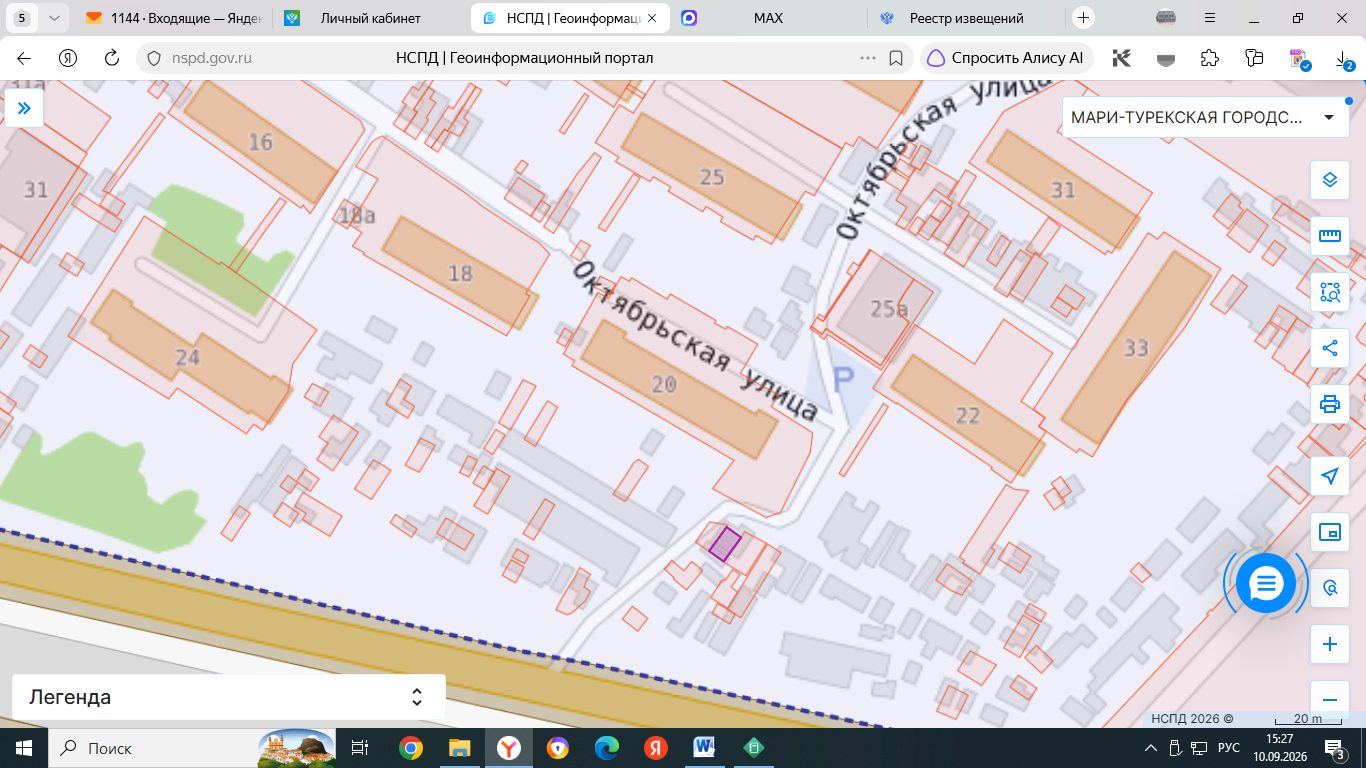Zoom in with the plus button
The width and height of the screenshot is (1366, 768).
click(x=1330, y=645)
